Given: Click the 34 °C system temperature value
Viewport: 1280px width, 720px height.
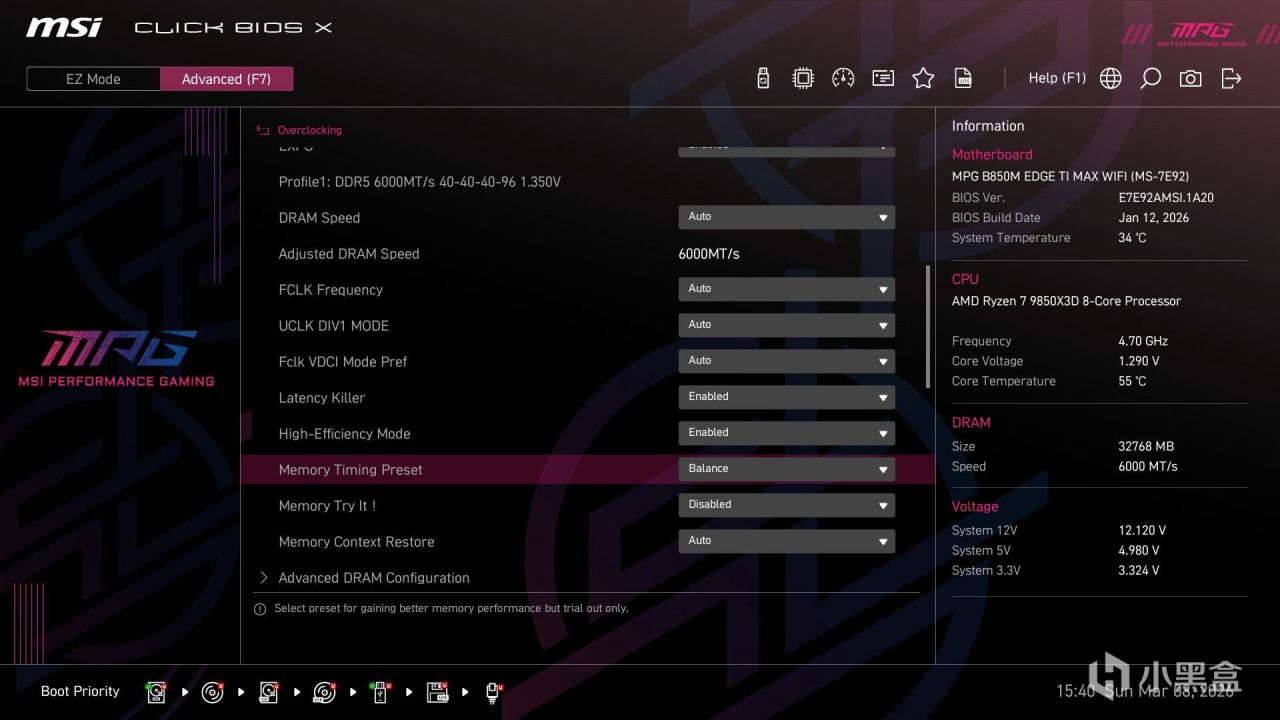Looking at the screenshot, I should [1132, 238].
